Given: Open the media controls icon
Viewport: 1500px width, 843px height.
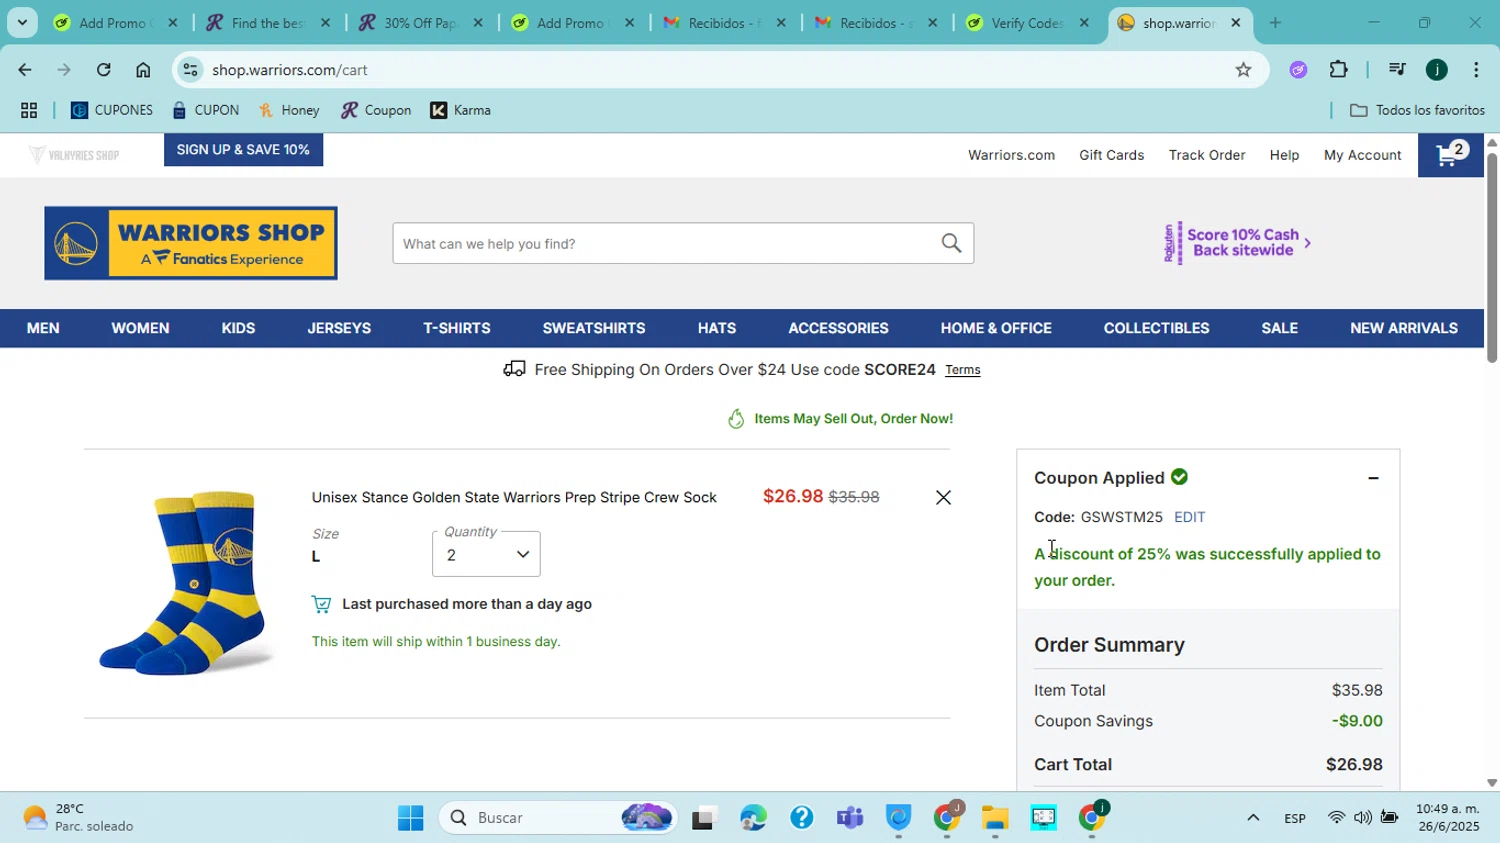Looking at the screenshot, I should [x=1397, y=69].
